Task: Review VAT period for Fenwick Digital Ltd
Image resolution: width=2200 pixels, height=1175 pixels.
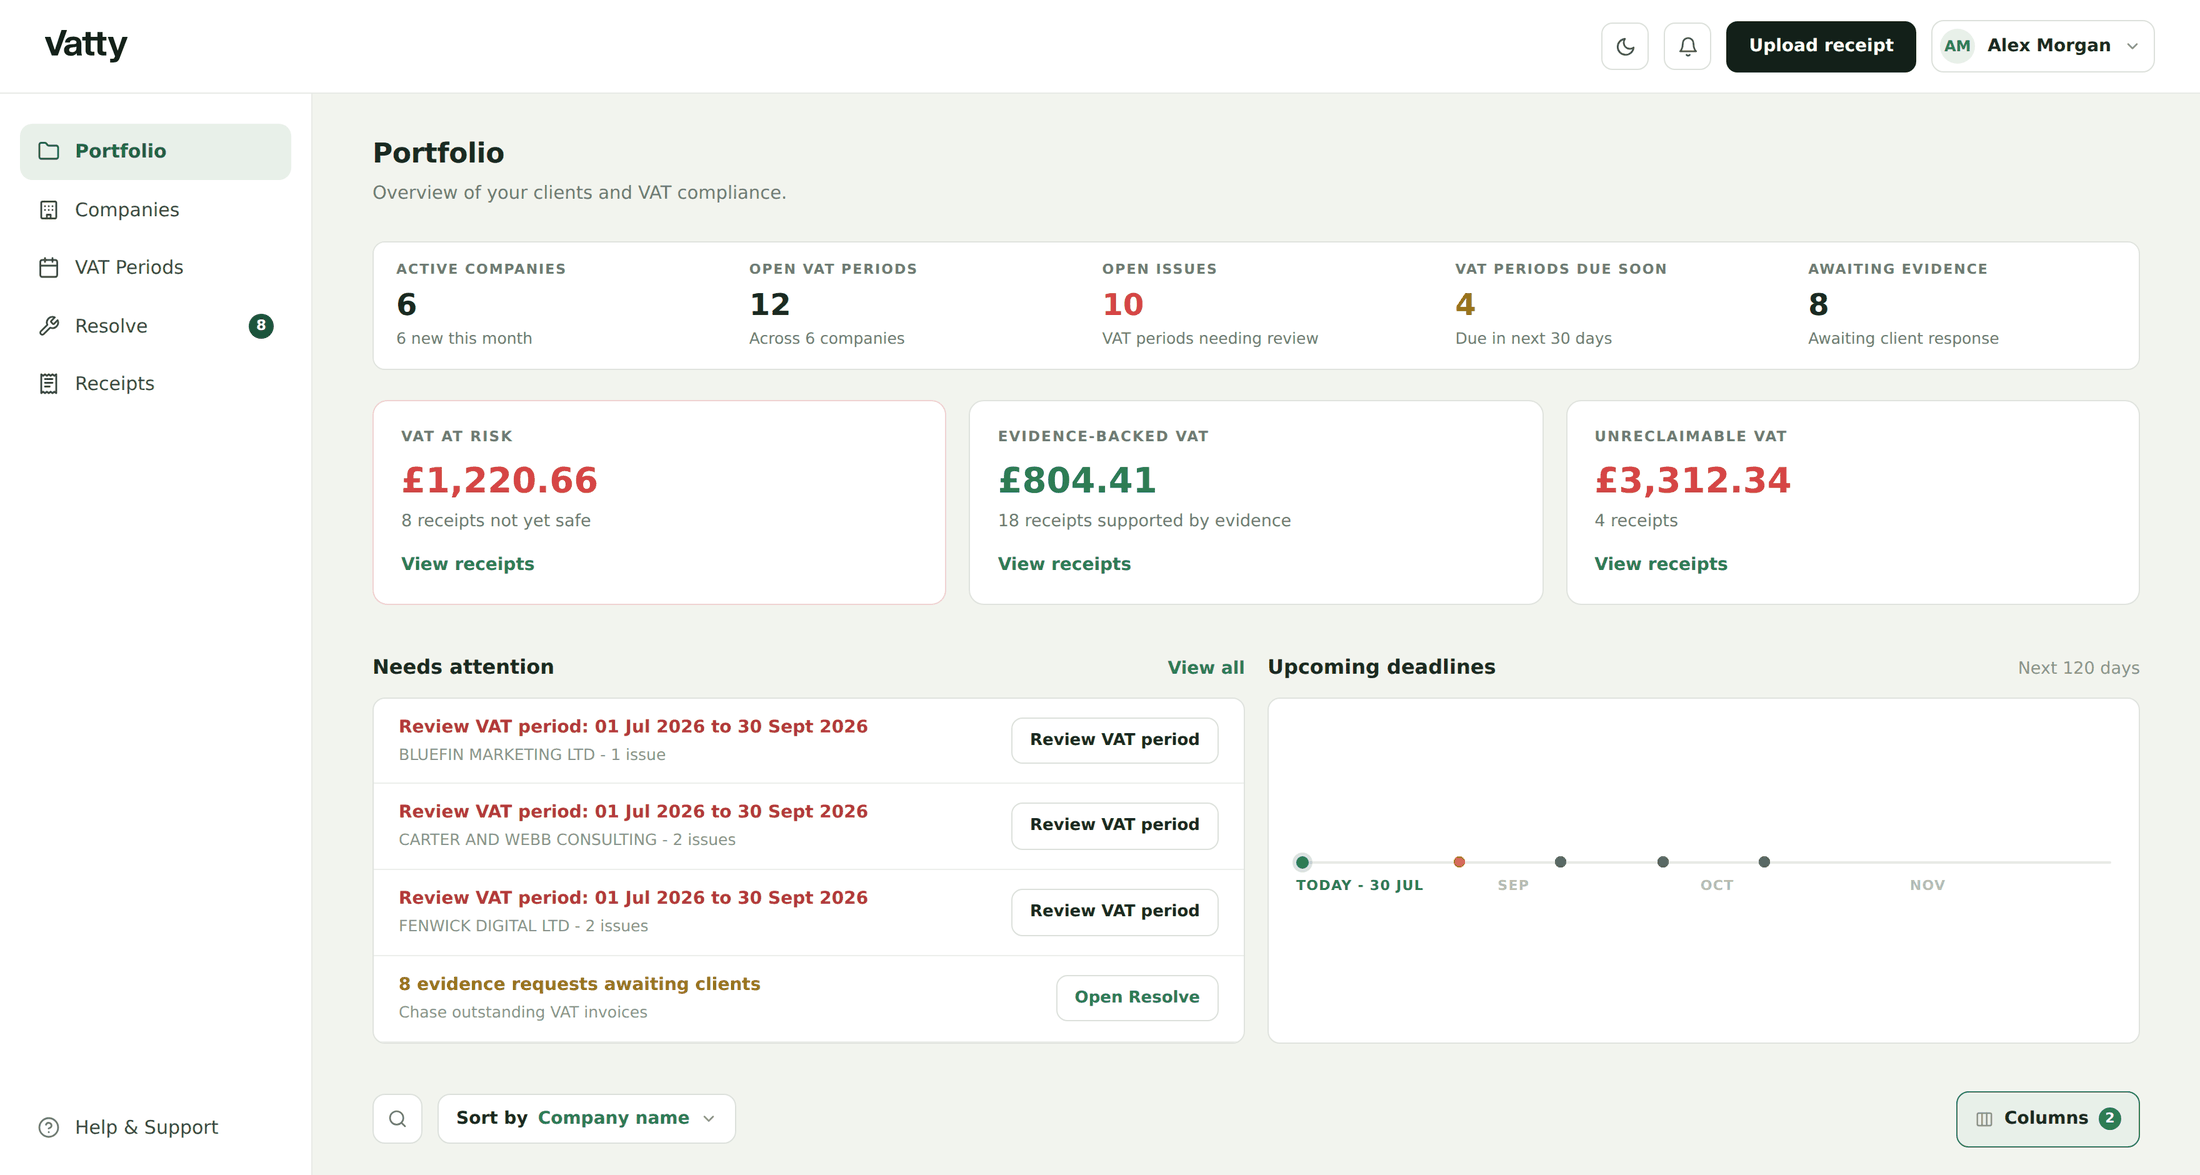Action: (x=1114, y=911)
